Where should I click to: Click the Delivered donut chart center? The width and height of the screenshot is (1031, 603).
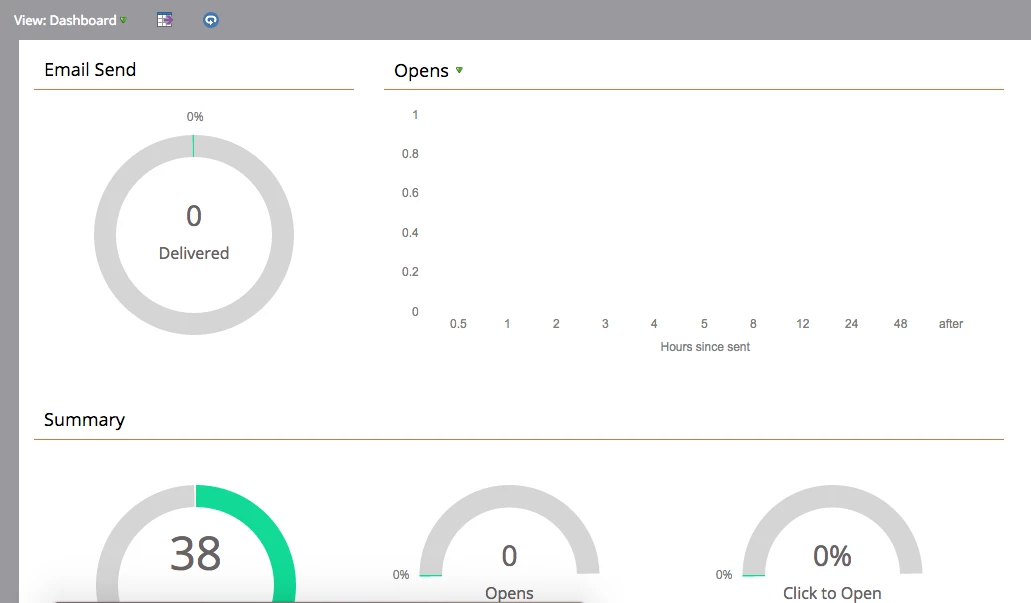pos(194,235)
